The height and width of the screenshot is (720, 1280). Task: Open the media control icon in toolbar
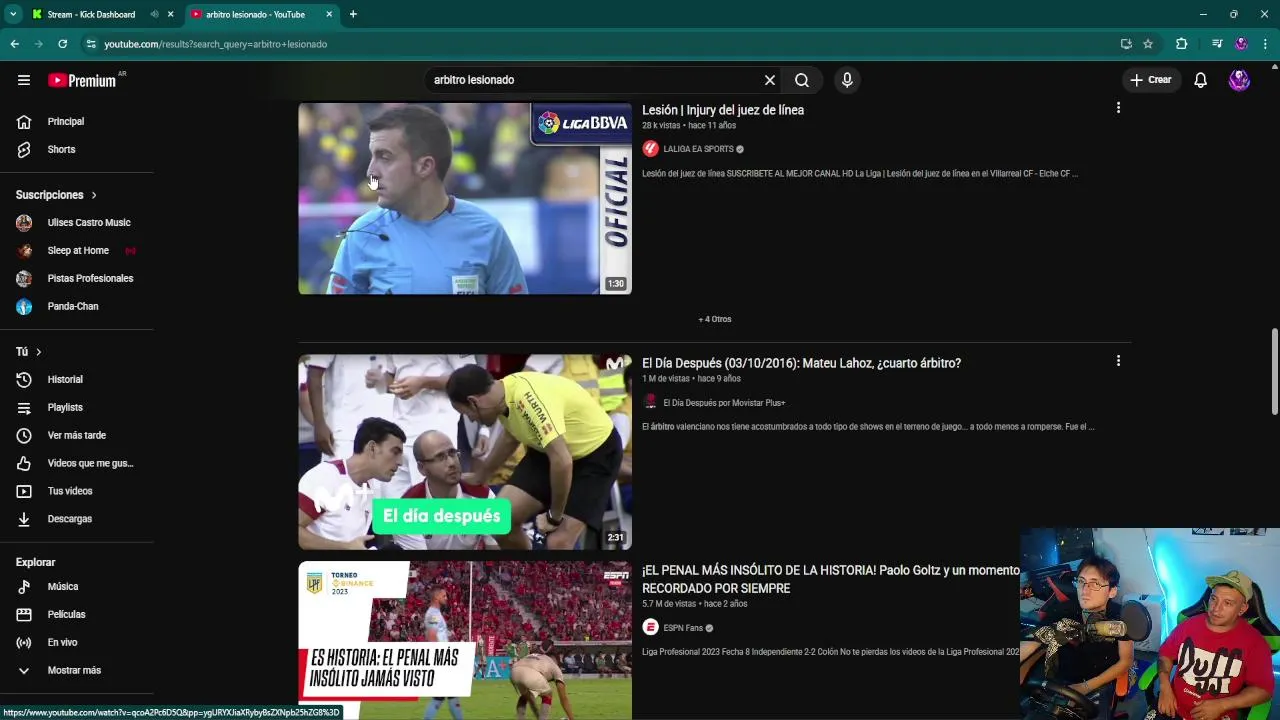1216,44
